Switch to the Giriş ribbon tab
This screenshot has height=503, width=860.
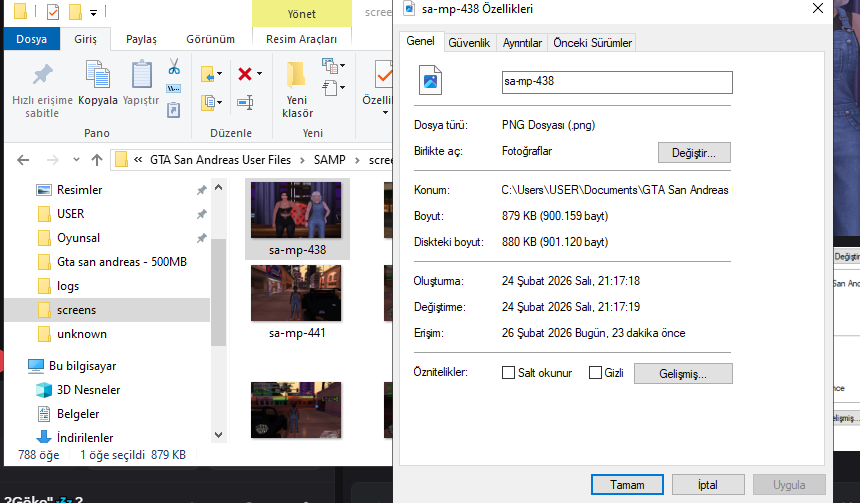86,39
